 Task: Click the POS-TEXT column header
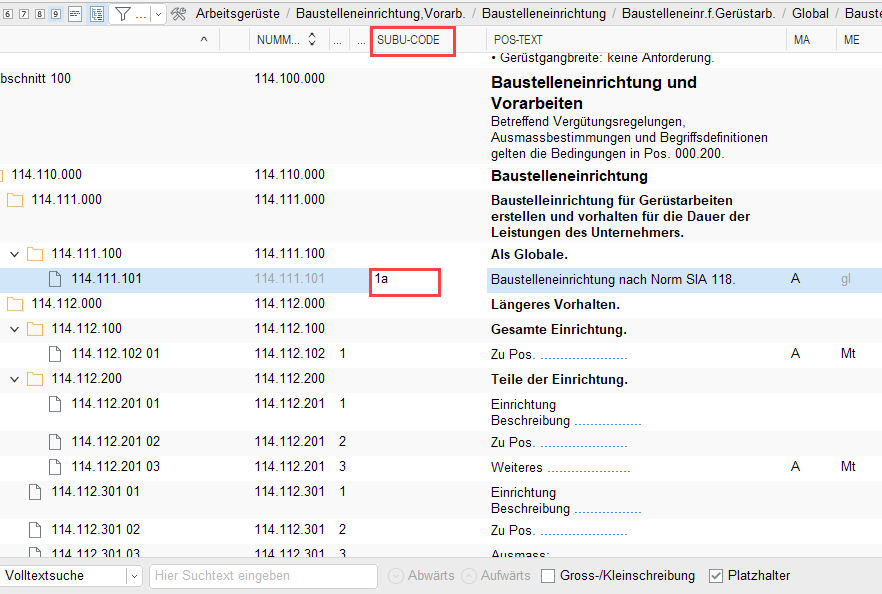[518, 40]
